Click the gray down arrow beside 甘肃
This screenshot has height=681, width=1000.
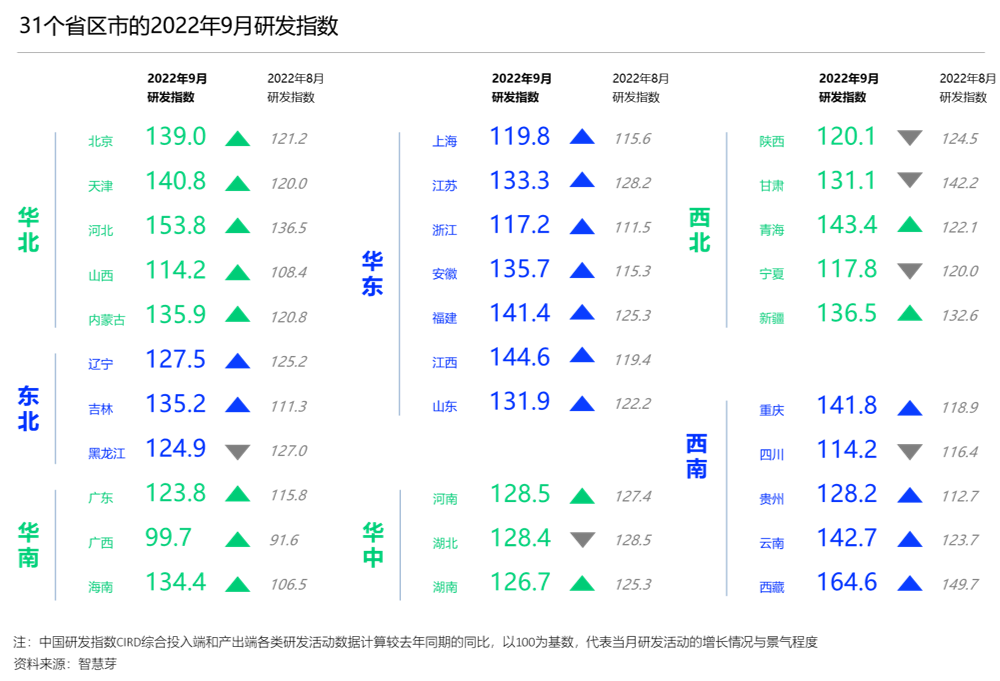point(909,181)
